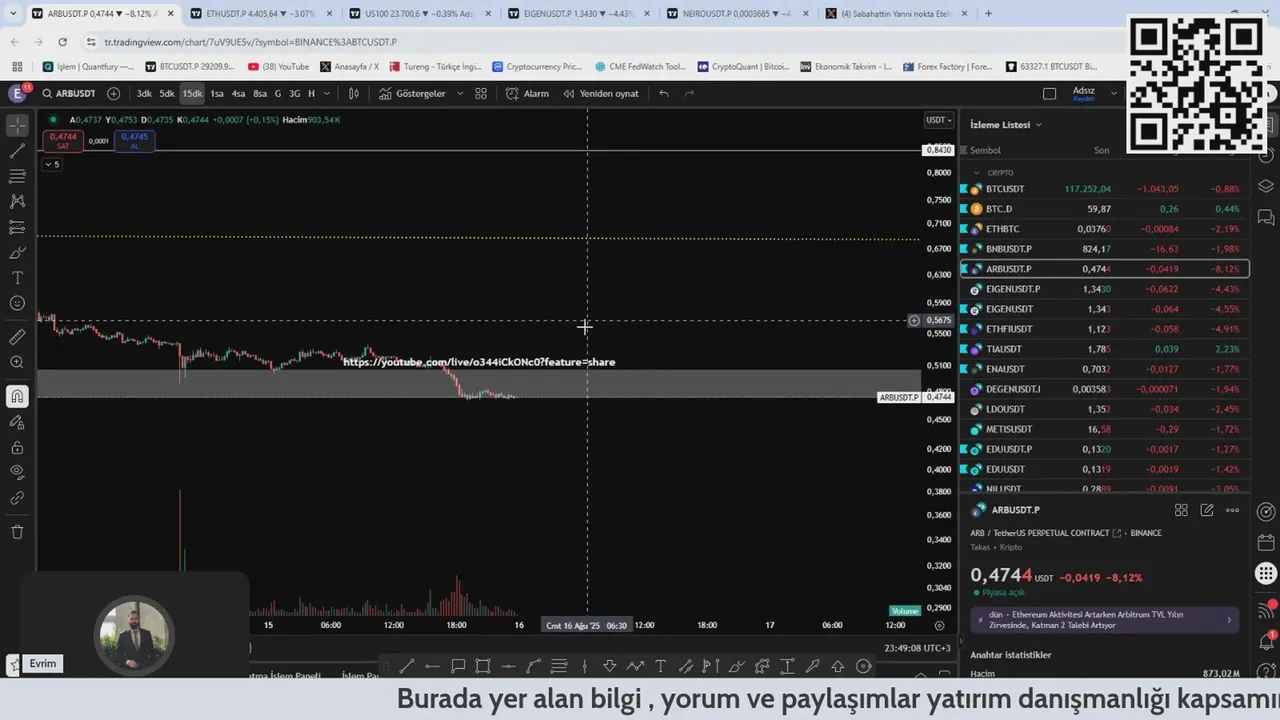This screenshot has height=720, width=1280.
Task: Expand collapsed indicators legend 5
Action: click(x=51, y=164)
